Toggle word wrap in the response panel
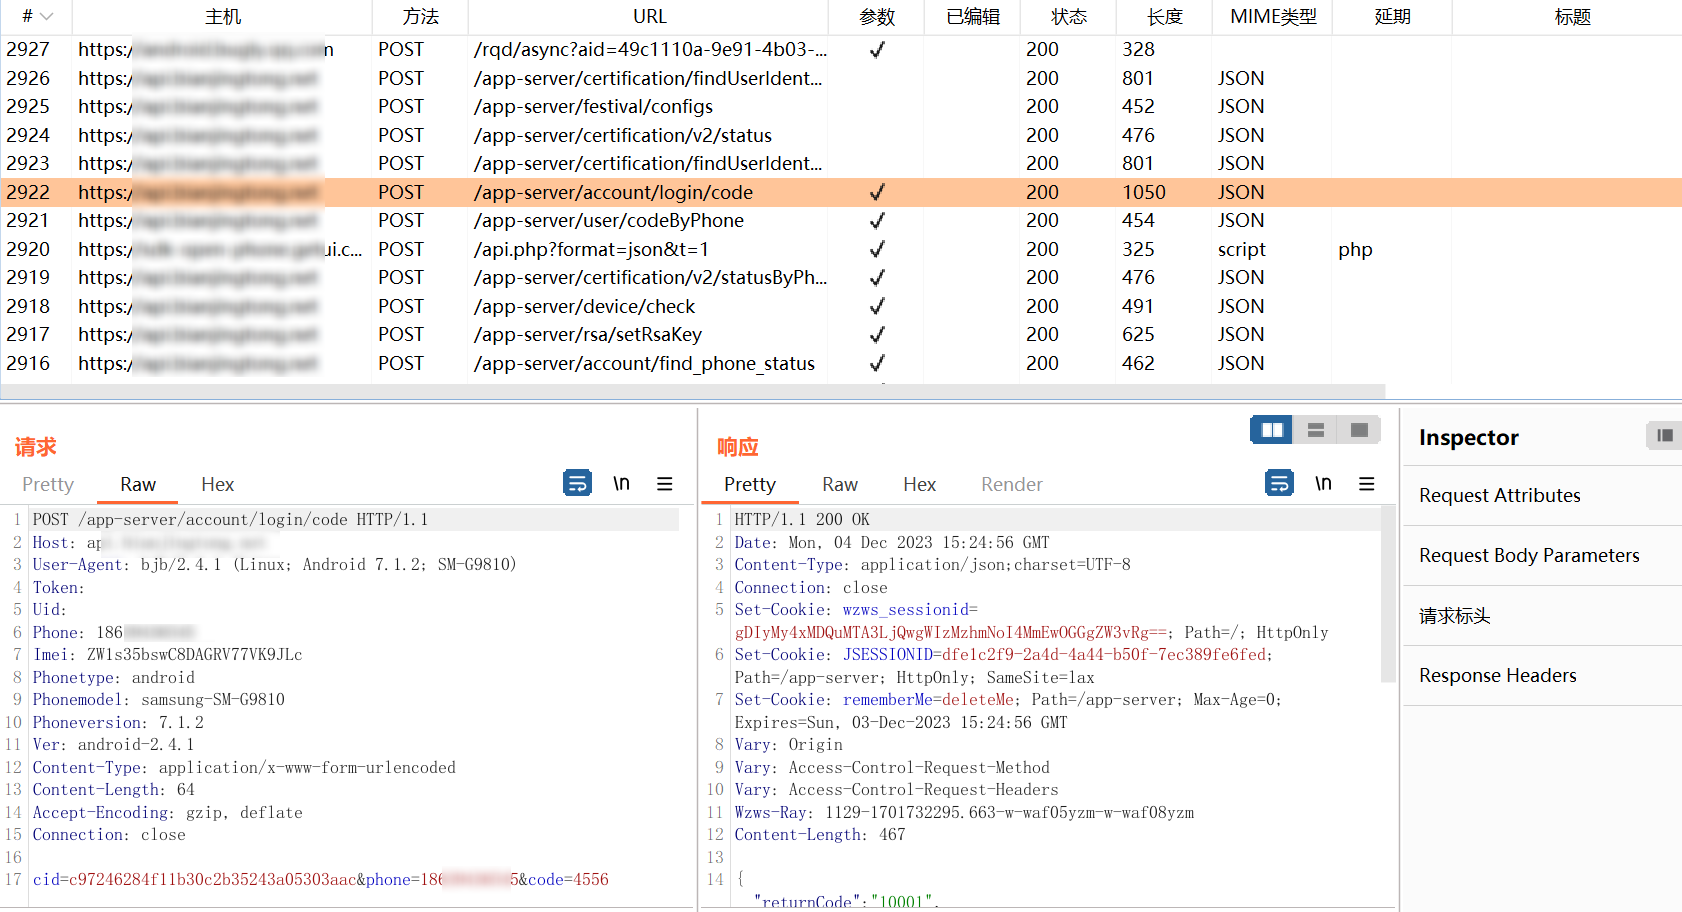1682x912 pixels. [x=1279, y=483]
